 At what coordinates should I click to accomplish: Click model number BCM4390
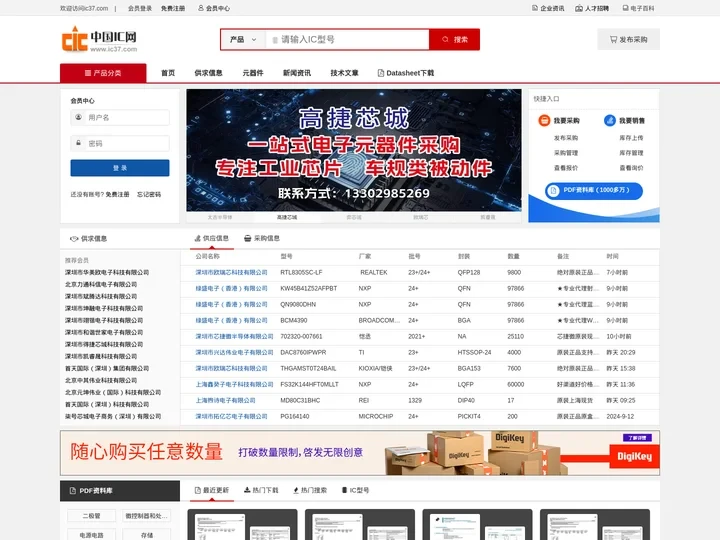point(293,321)
